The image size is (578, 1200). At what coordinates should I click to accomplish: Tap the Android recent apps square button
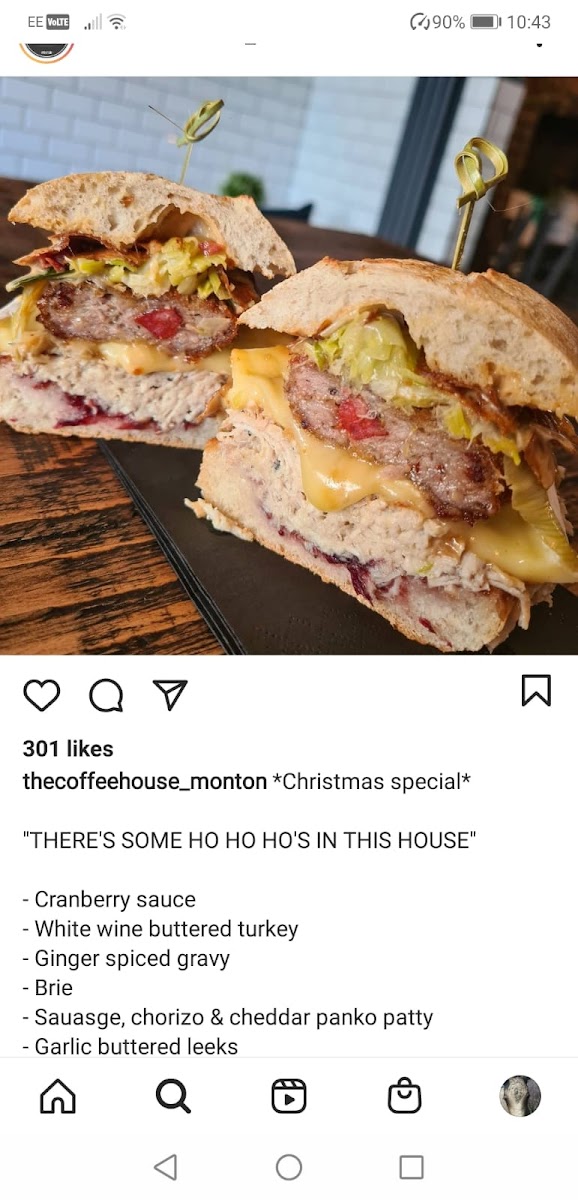coord(411,1167)
